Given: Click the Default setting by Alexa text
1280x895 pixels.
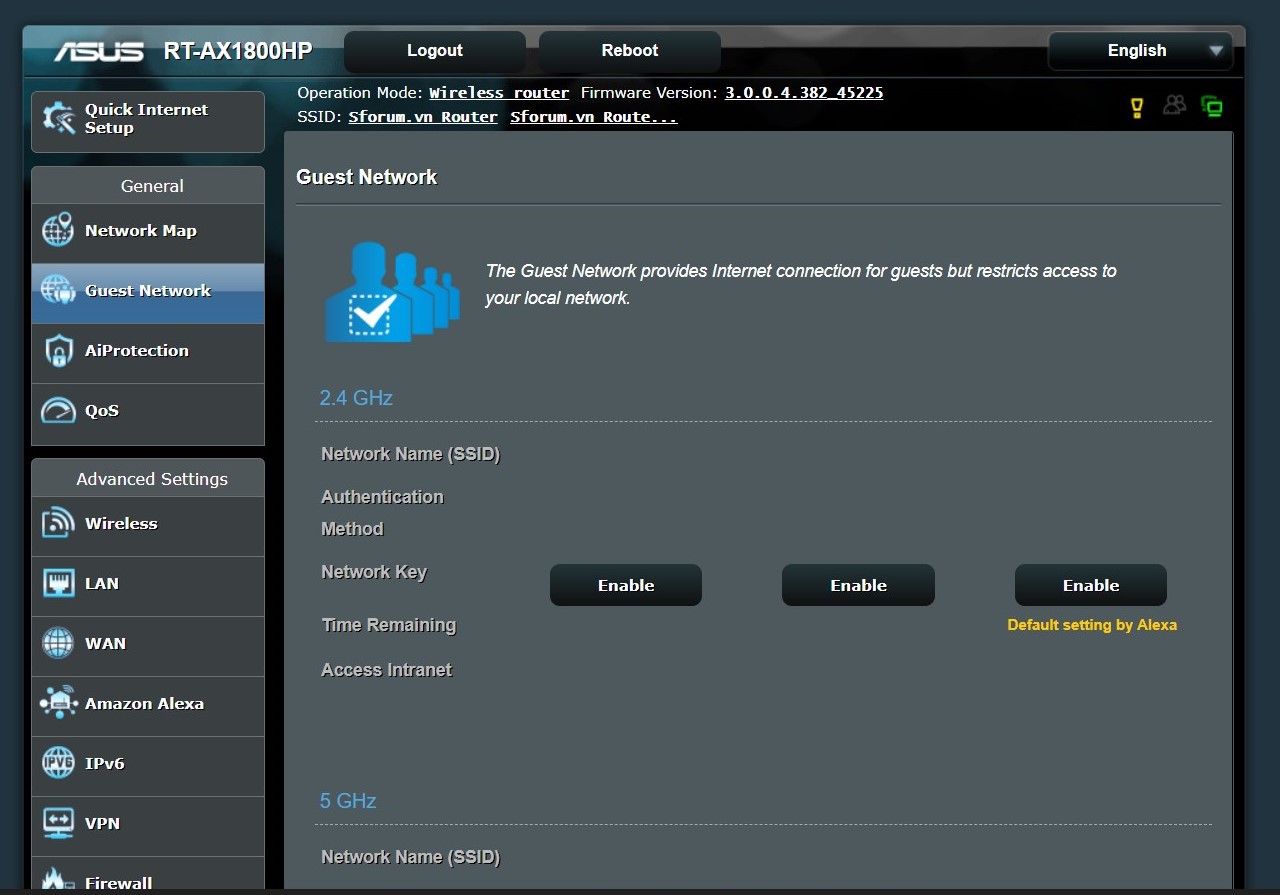Looking at the screenshot, I should point(1092,625).
